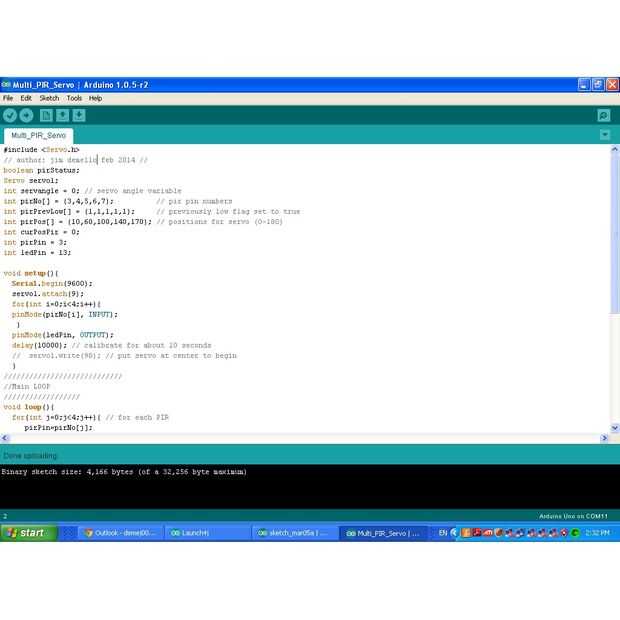Click the Arduino icon in title bar
The width and height of the screenshot is (620, 620).
6,84
